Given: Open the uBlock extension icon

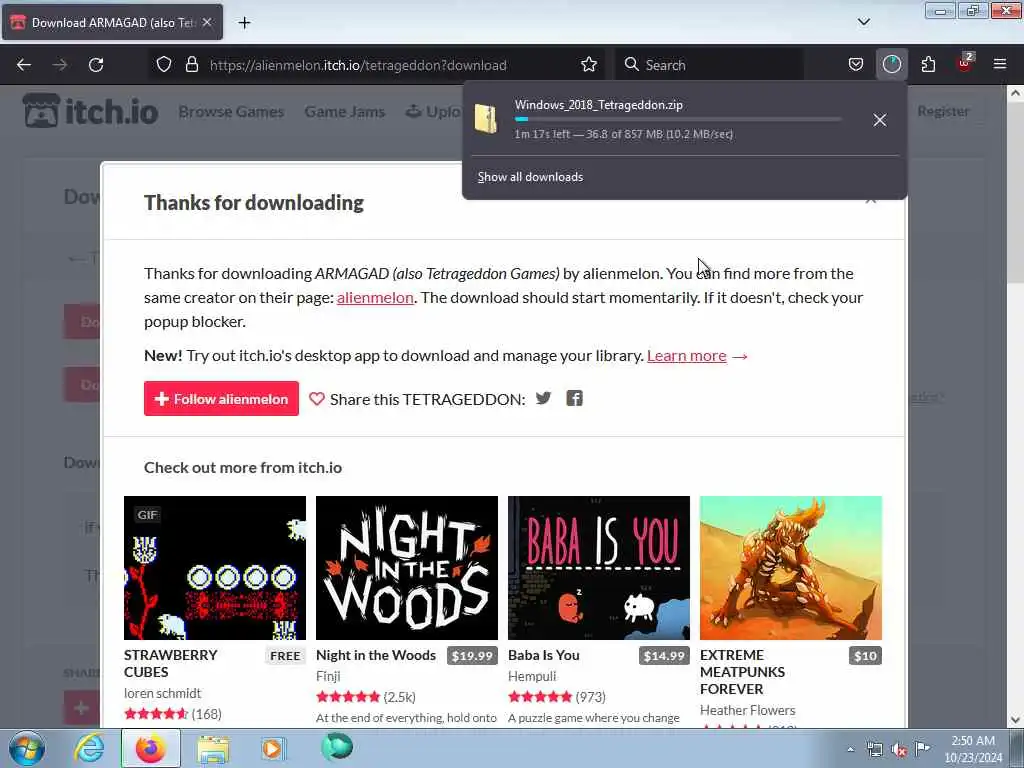Looking at the screenshot, I should [965, 63].
